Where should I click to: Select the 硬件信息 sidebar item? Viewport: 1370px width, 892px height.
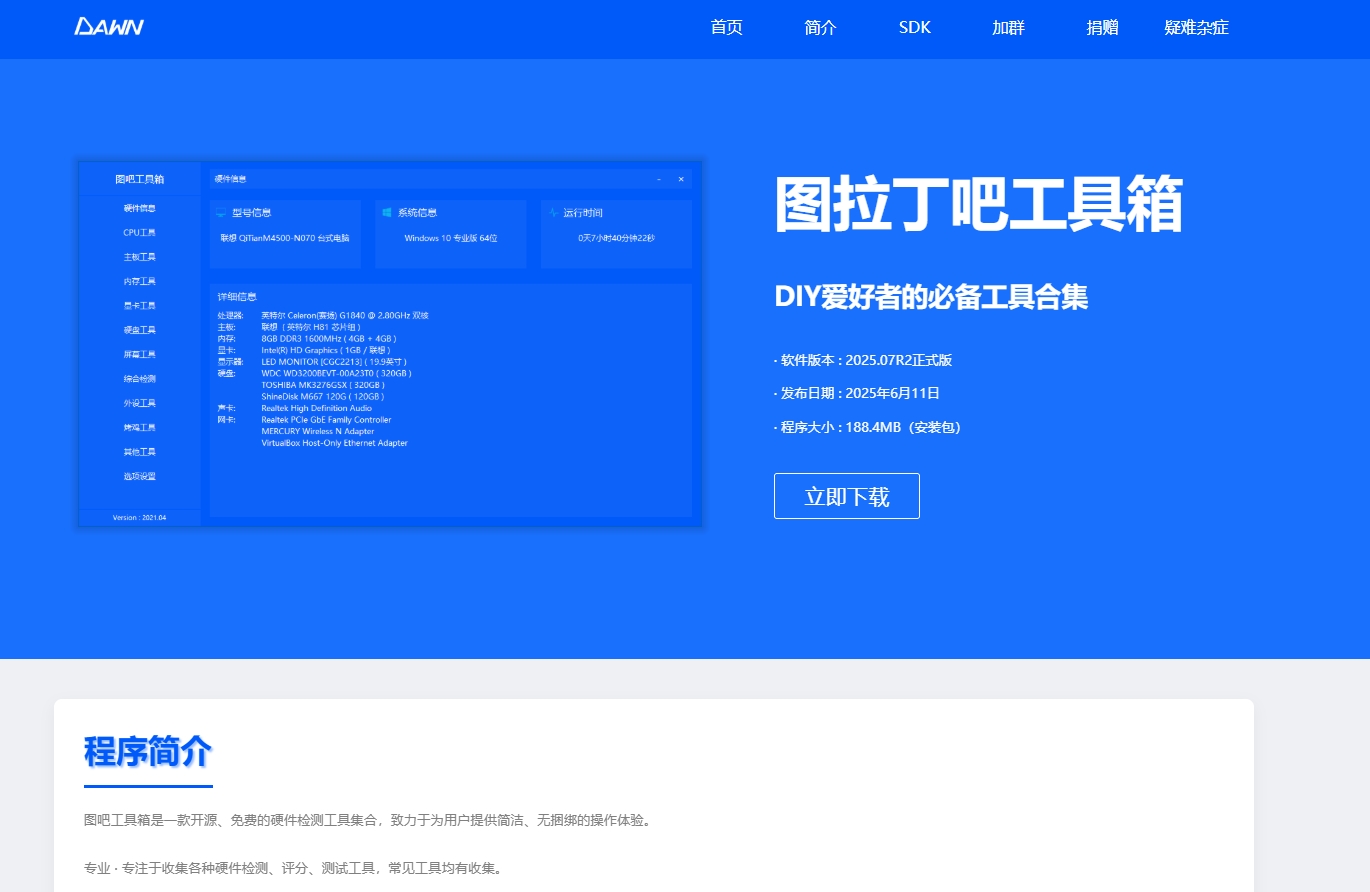point(140,208)
